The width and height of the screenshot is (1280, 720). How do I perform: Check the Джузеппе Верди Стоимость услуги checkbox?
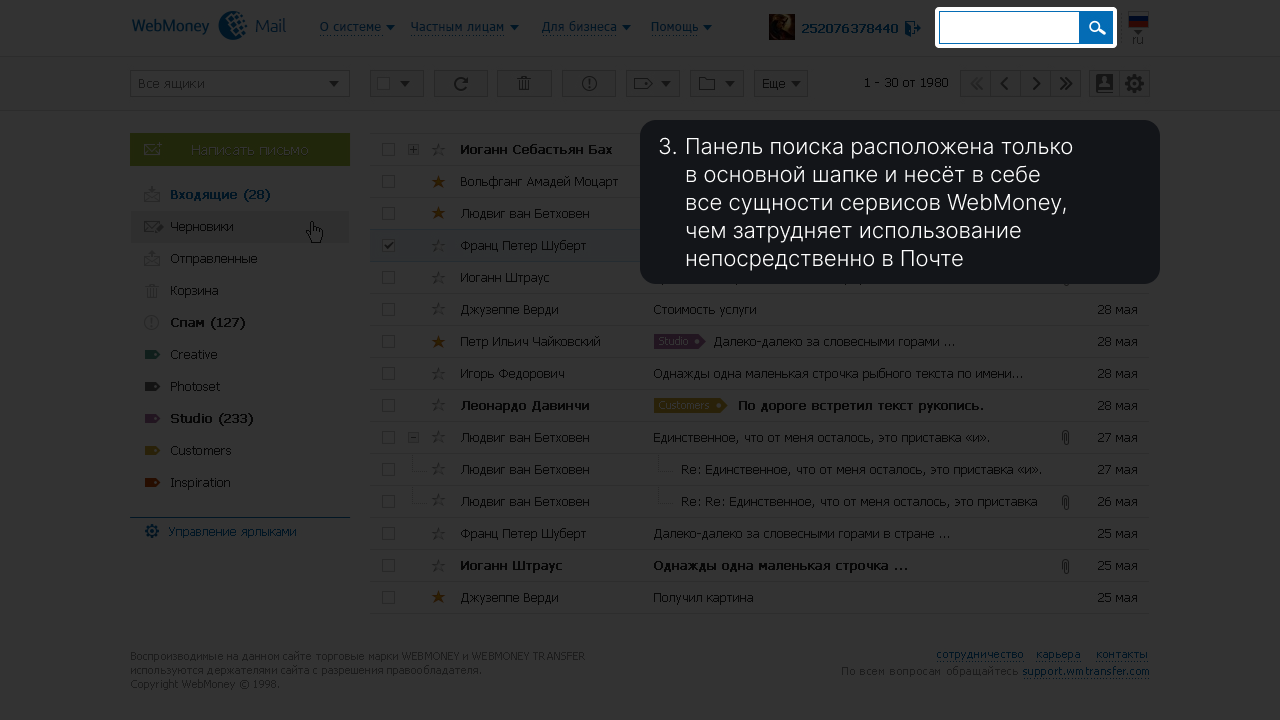[389, 309]
